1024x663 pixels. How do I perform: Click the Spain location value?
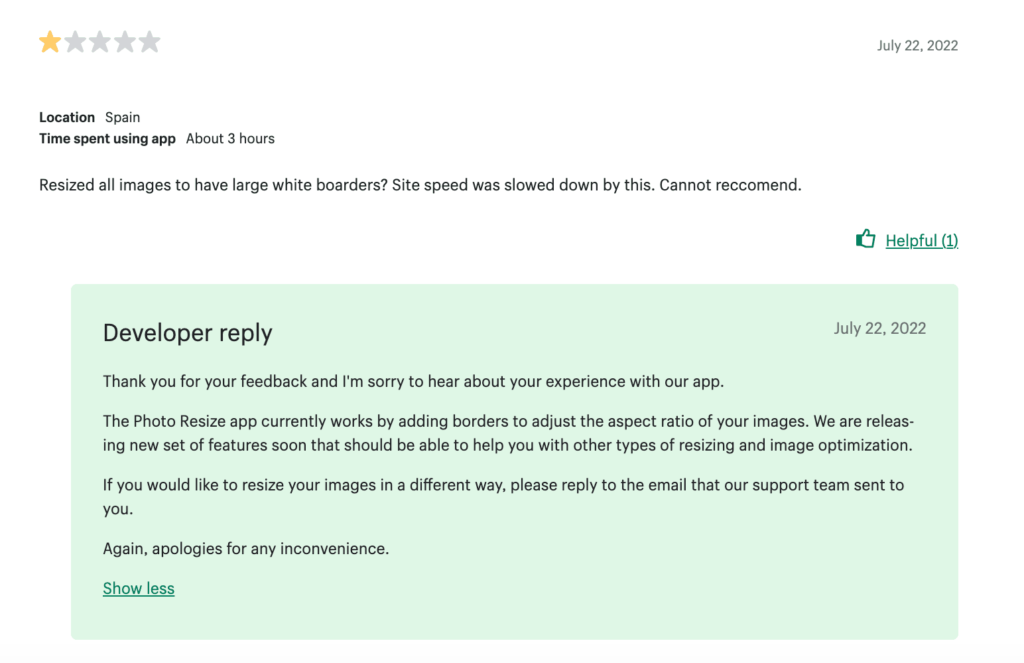[123, 117]
